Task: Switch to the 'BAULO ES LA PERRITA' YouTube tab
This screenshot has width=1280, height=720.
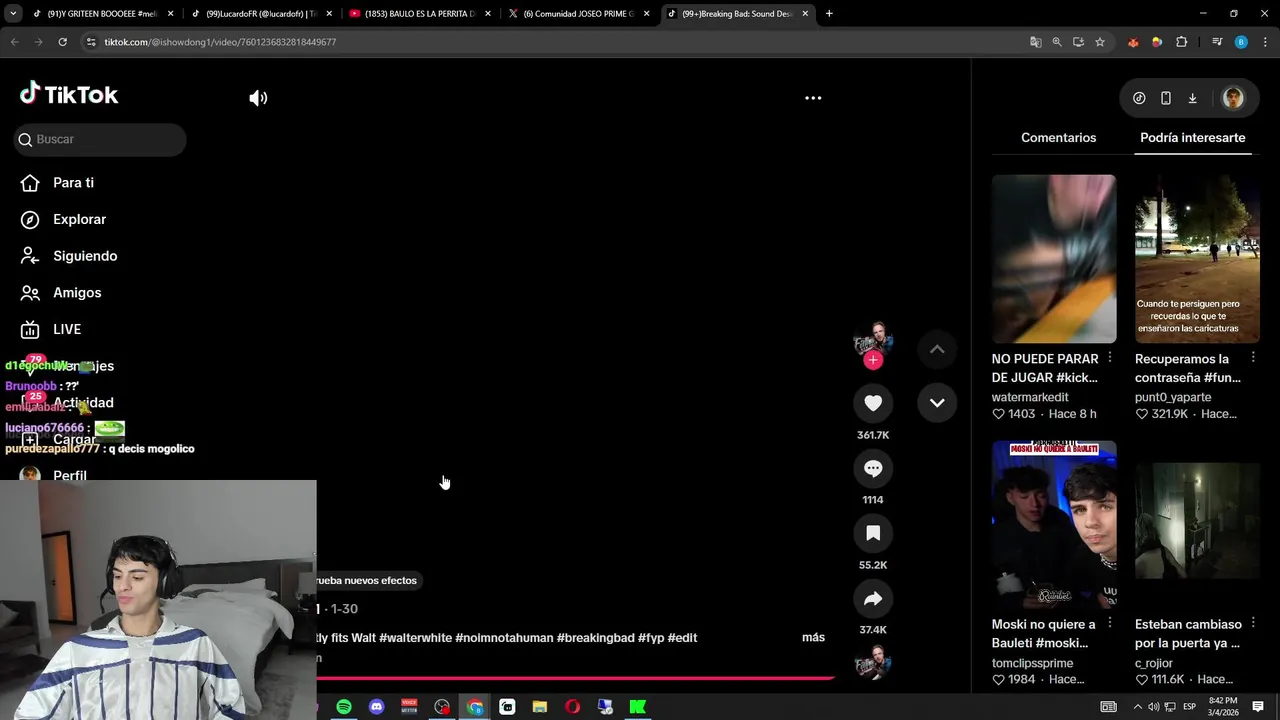Action: 420,14
